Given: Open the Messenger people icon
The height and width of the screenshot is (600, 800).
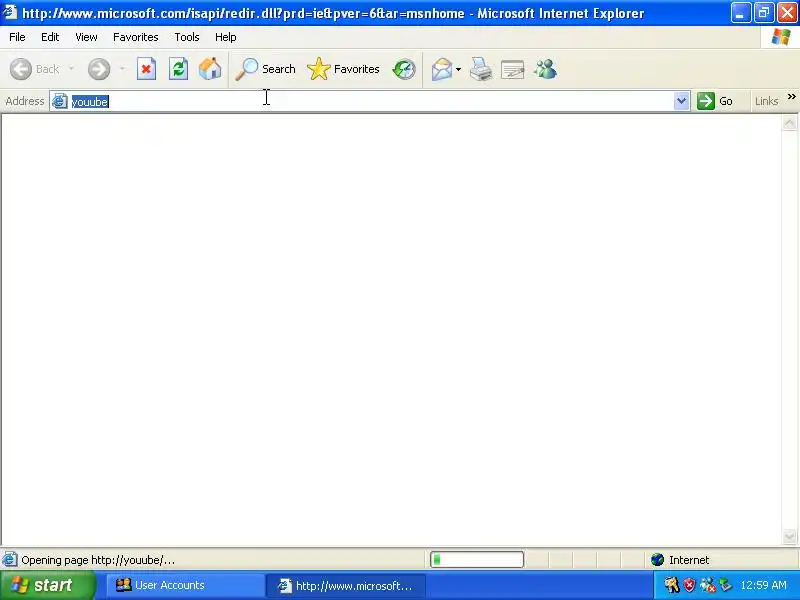Looking at the screenshot, I should (x=545, y=69).
